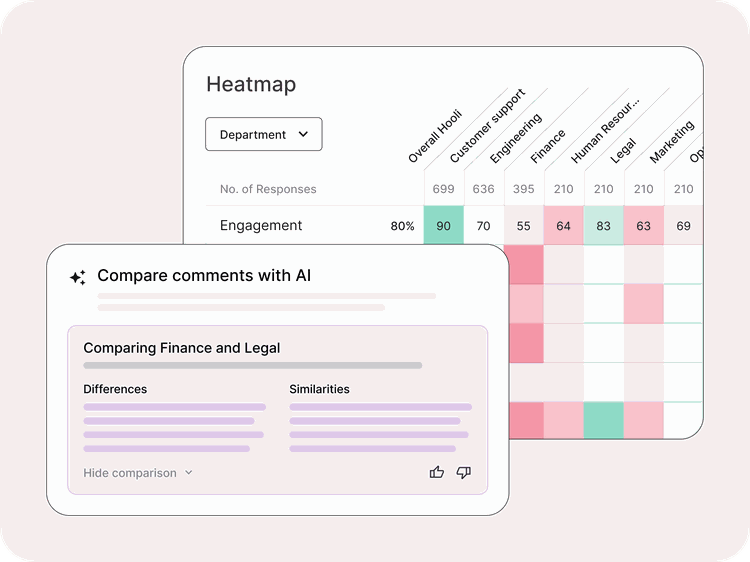Click the Legal column header
The height and width of the screenshot is (562, 750).
click(623, 150)
